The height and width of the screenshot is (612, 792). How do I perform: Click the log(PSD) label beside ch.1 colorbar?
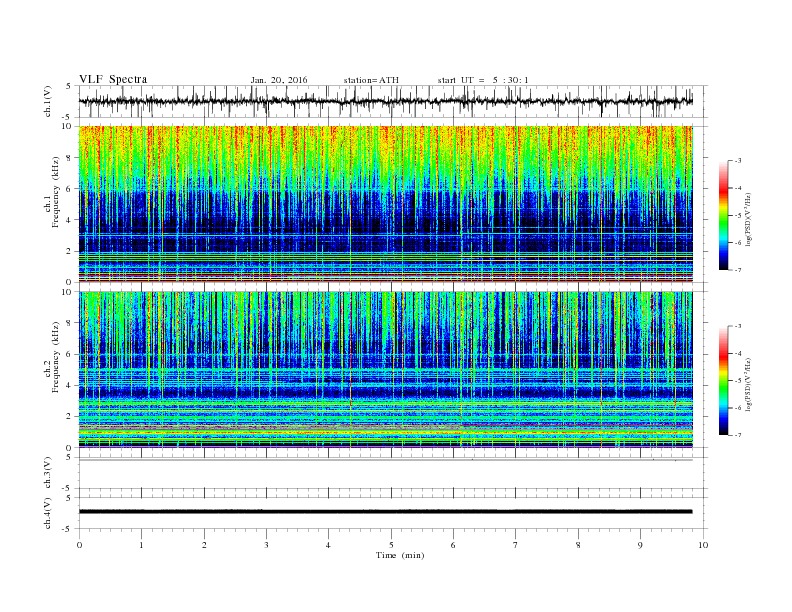(748, 219)
